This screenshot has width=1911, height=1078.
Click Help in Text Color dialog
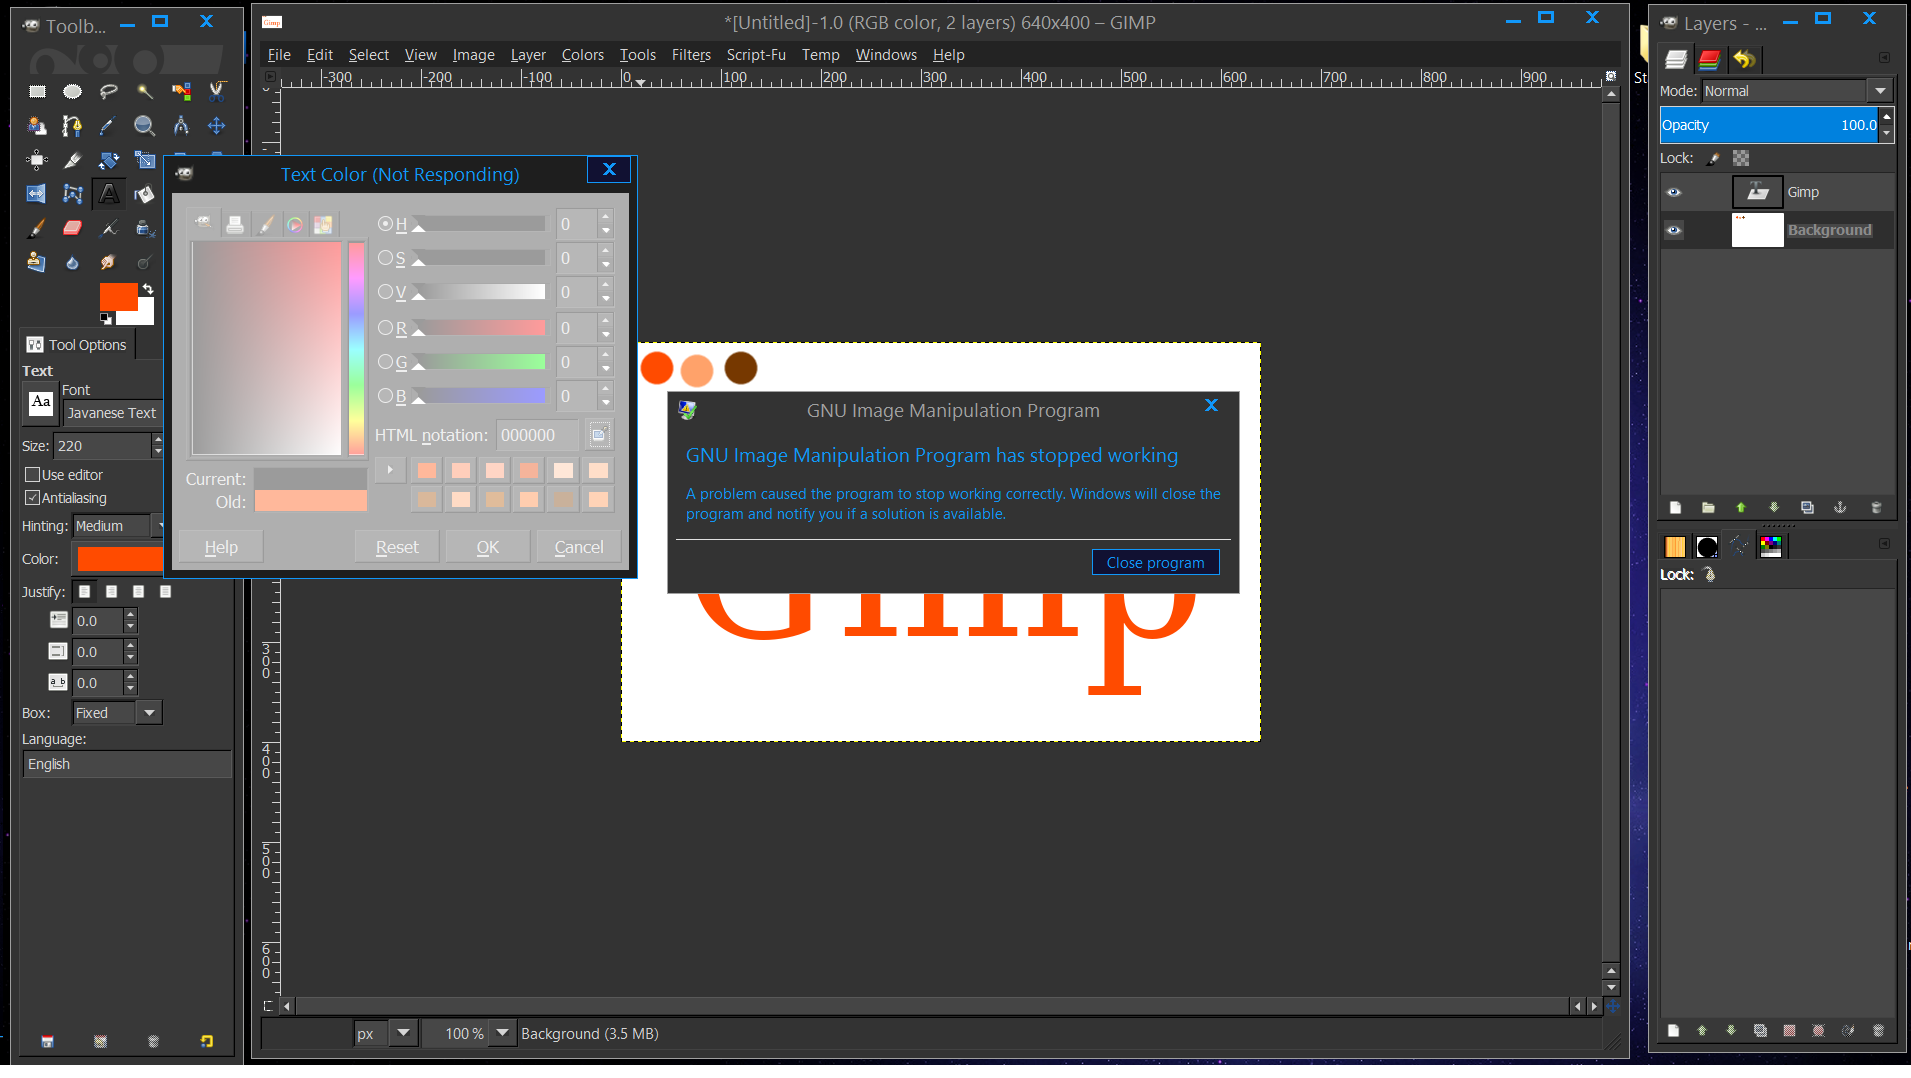click(221, 547)
